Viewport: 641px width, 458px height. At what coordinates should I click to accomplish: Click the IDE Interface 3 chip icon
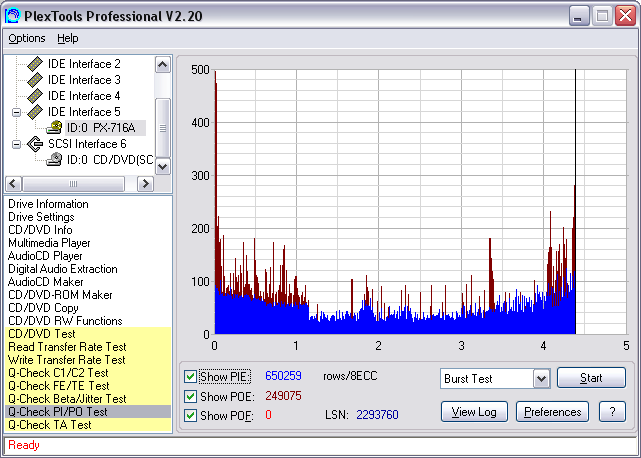pyautogui.click(x=35, y=80)
